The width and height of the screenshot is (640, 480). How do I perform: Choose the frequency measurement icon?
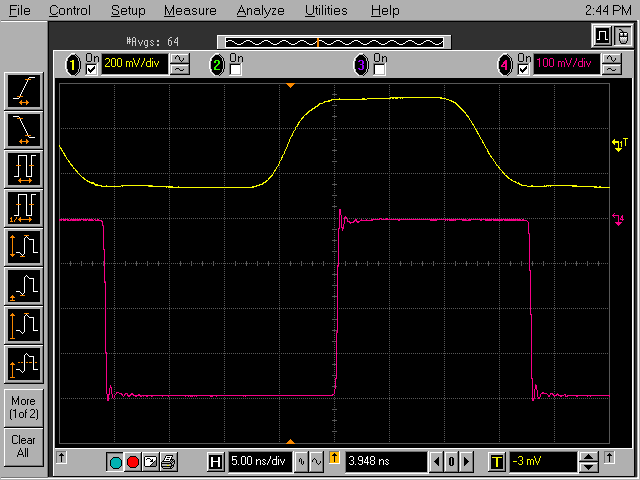click(x=24, y=209)
